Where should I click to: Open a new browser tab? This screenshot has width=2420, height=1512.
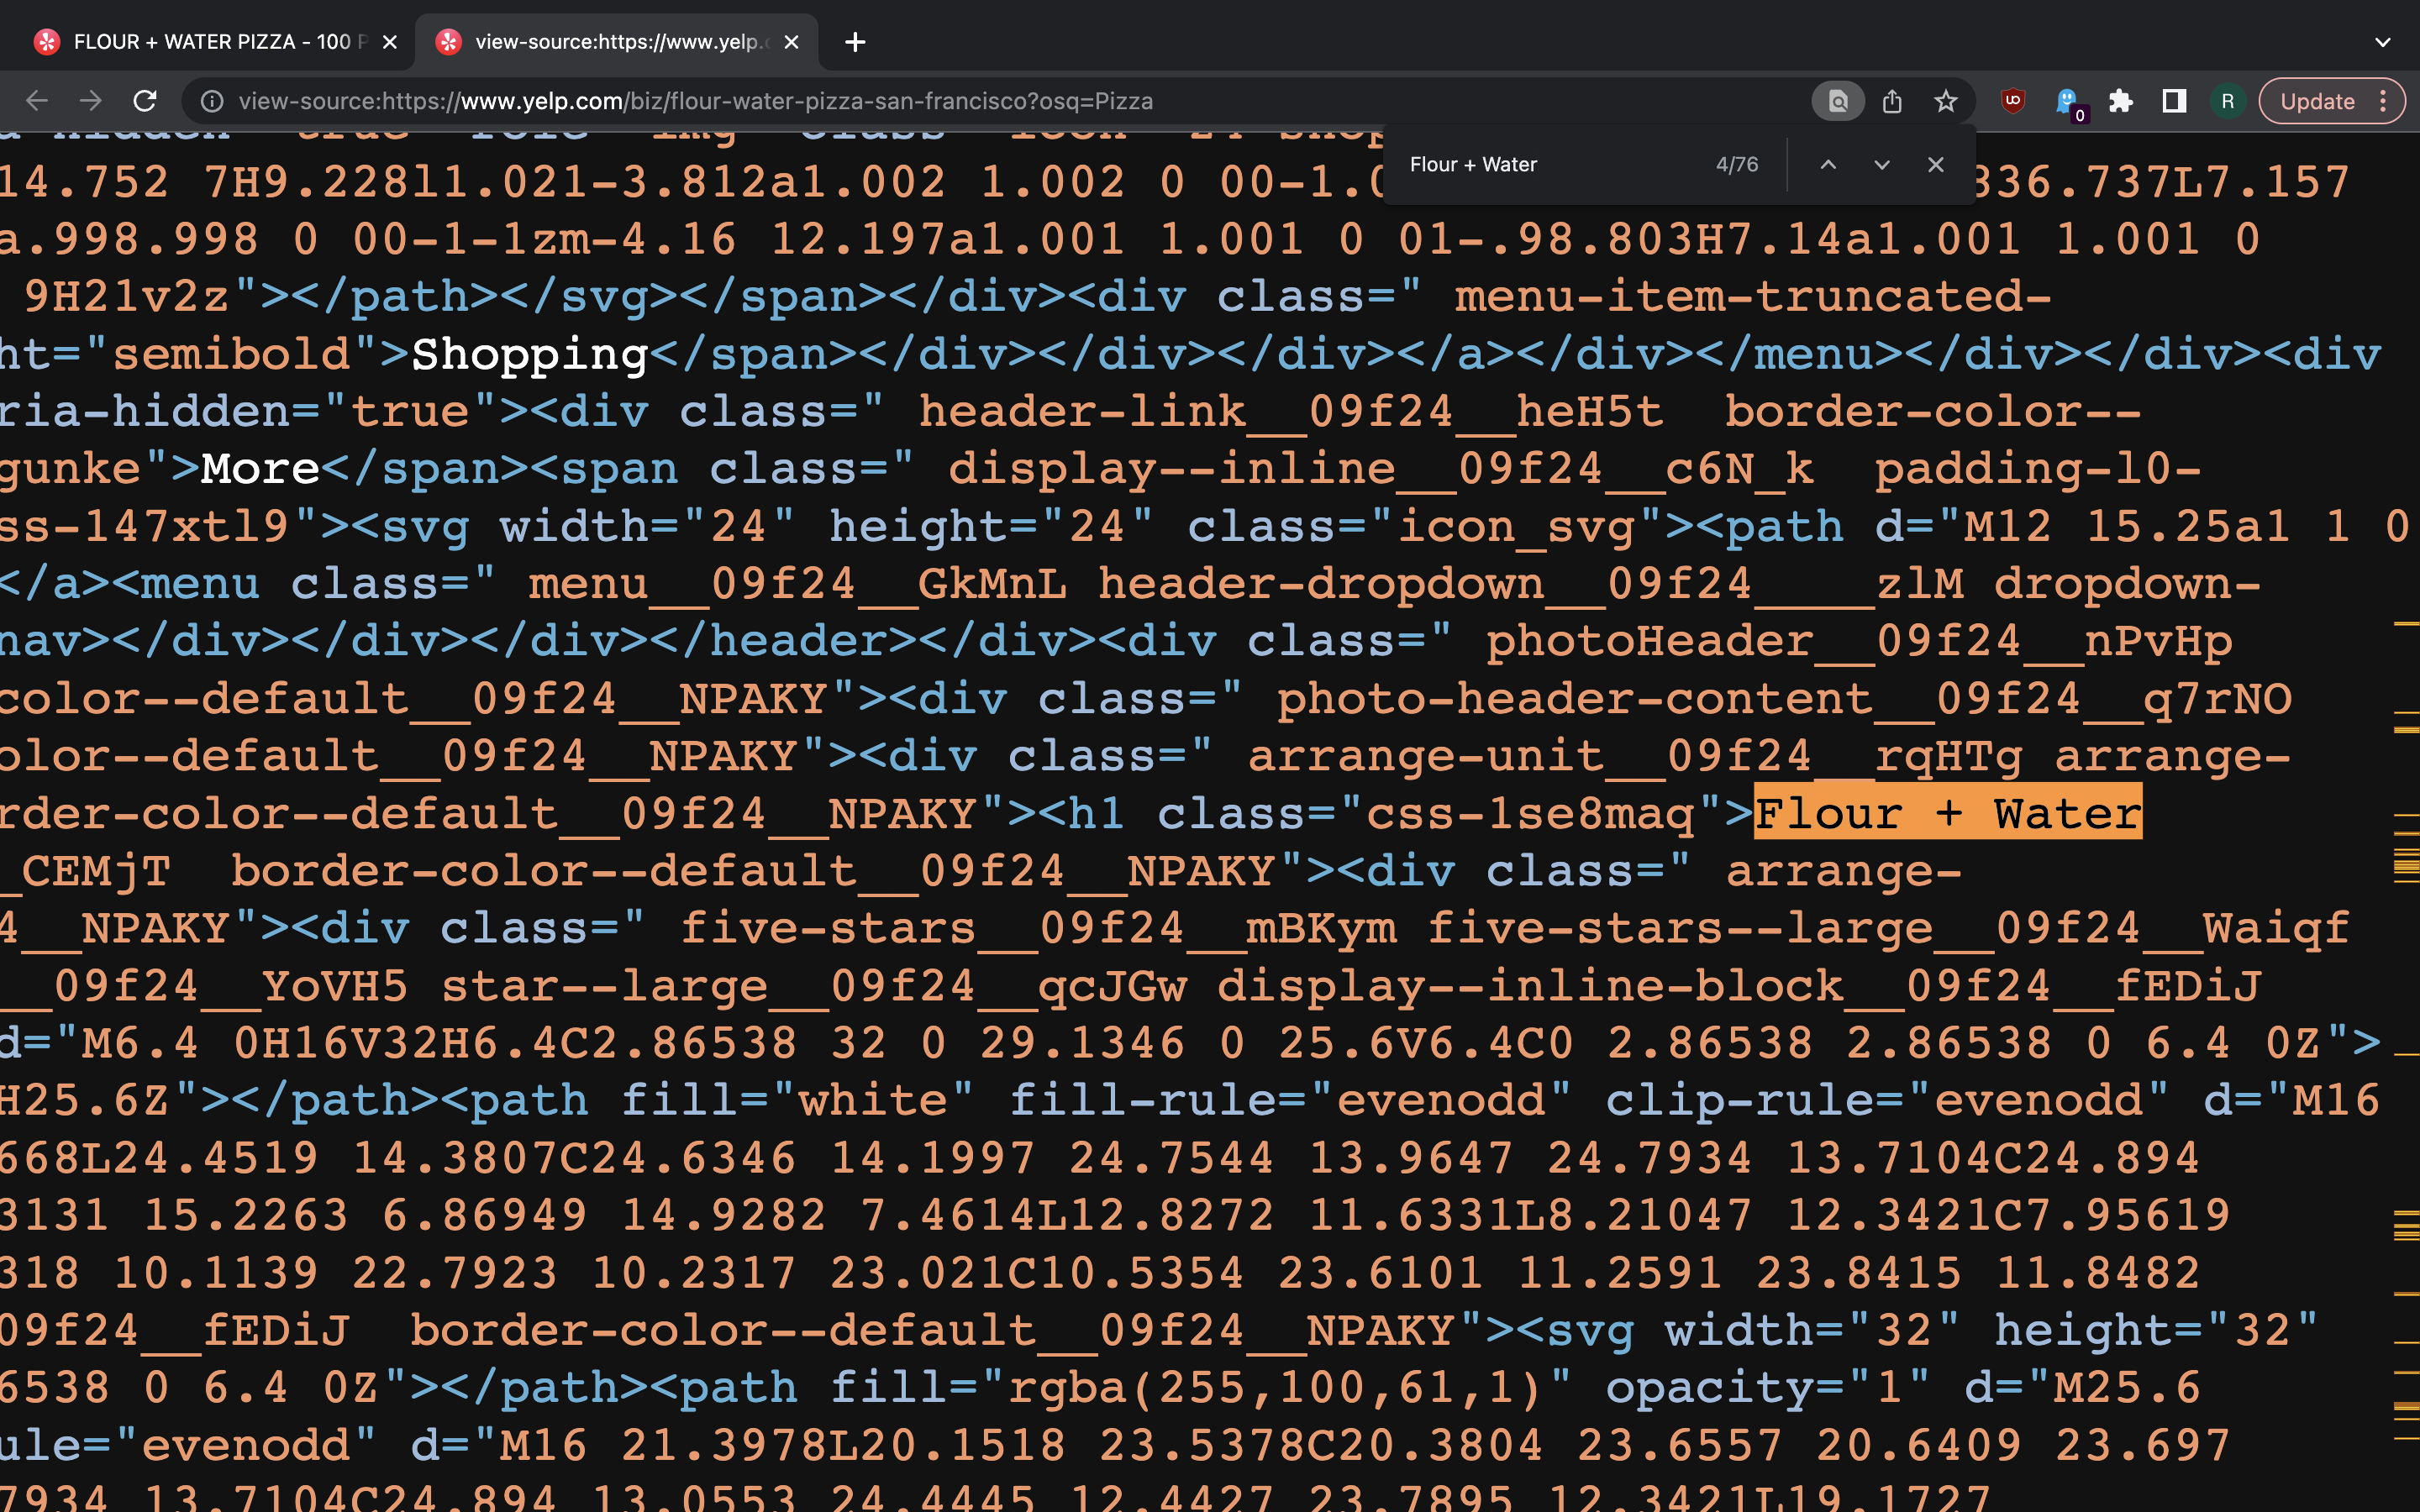(x=855, y=42)
